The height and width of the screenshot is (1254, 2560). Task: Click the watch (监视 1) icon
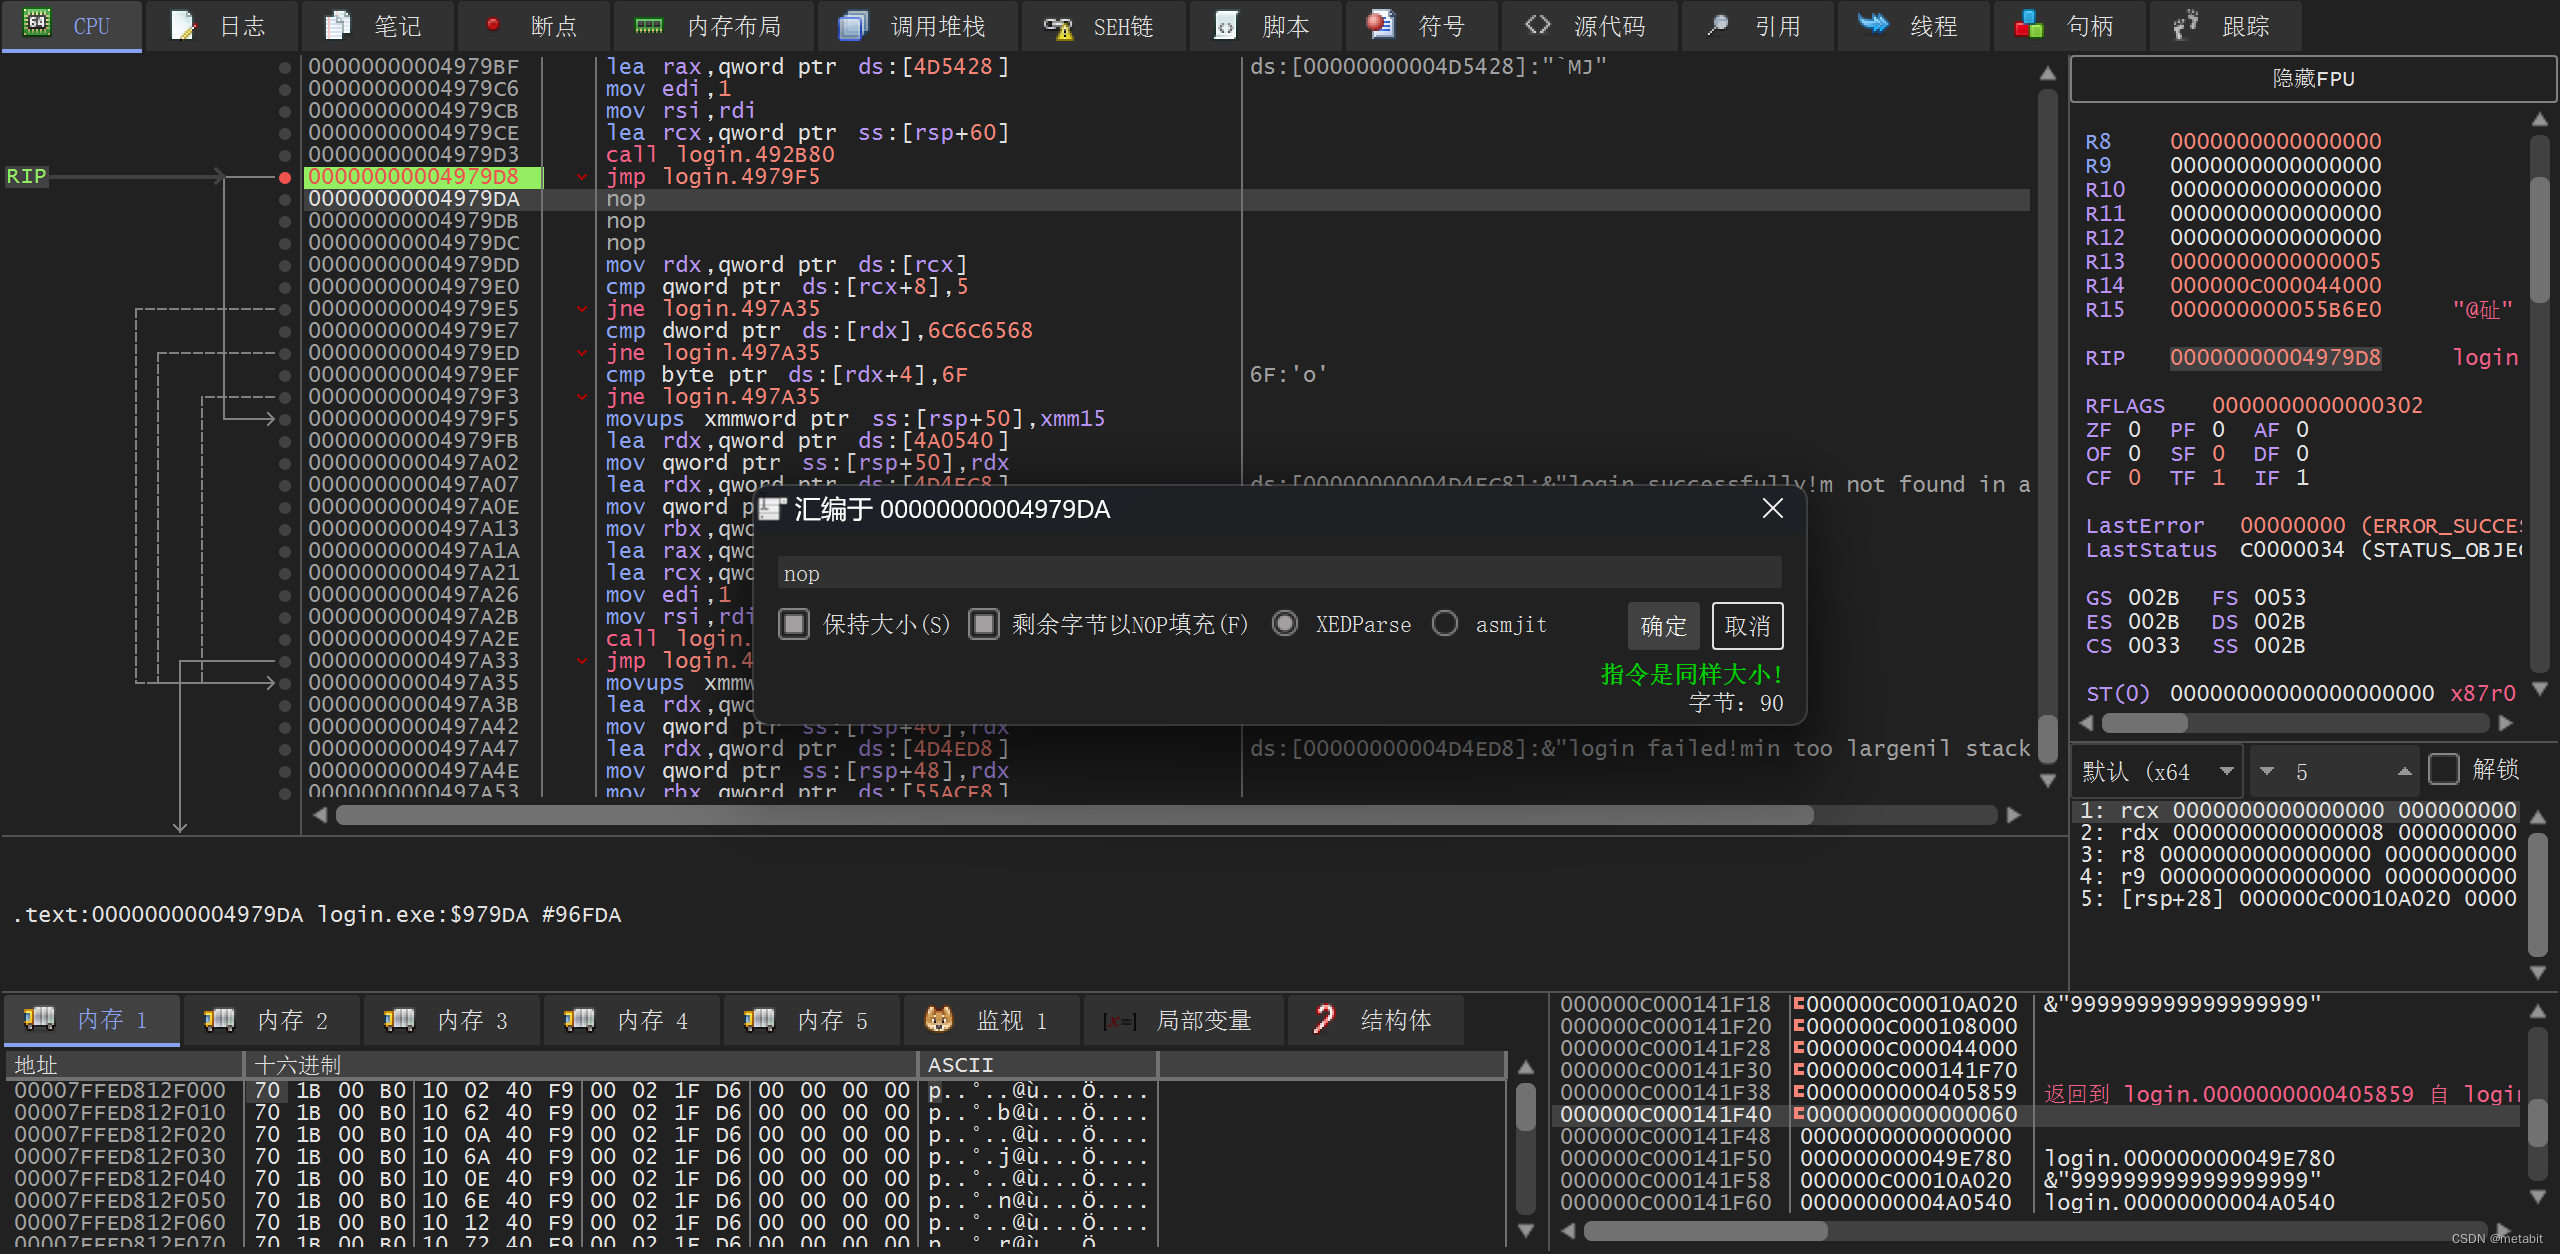[939, 1019]
